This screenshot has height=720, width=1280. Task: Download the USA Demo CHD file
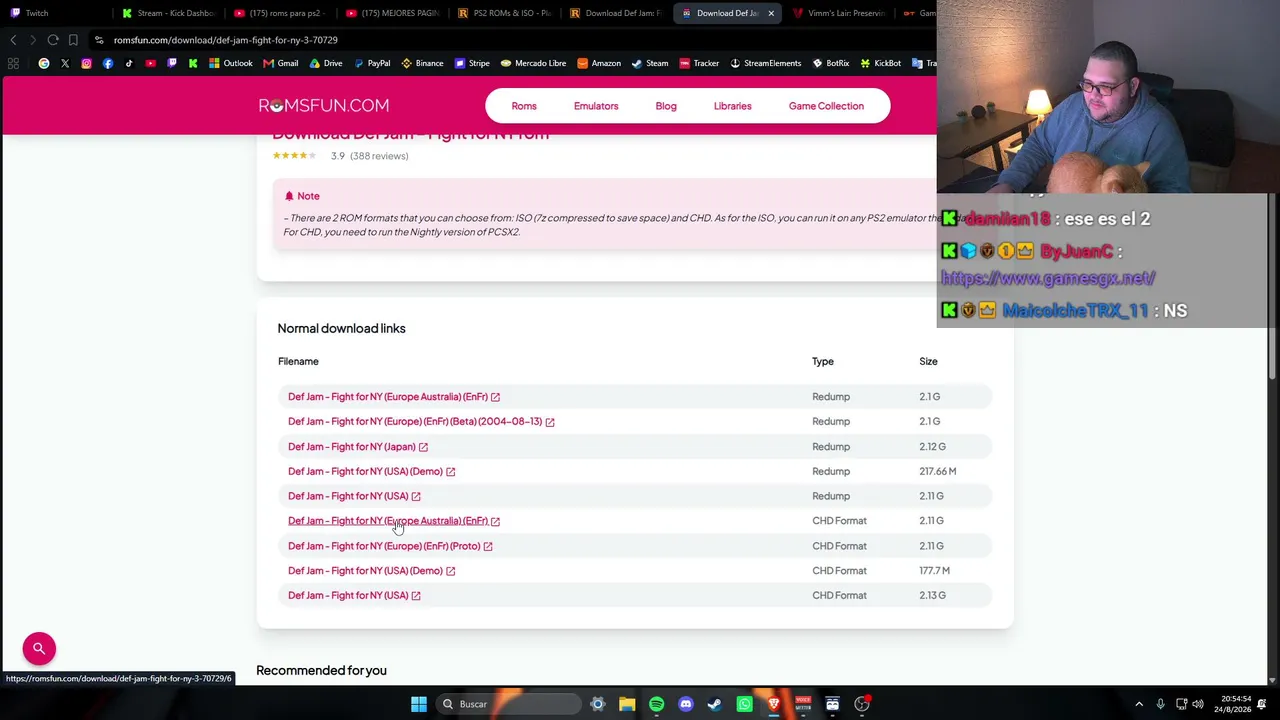(372, 571)
